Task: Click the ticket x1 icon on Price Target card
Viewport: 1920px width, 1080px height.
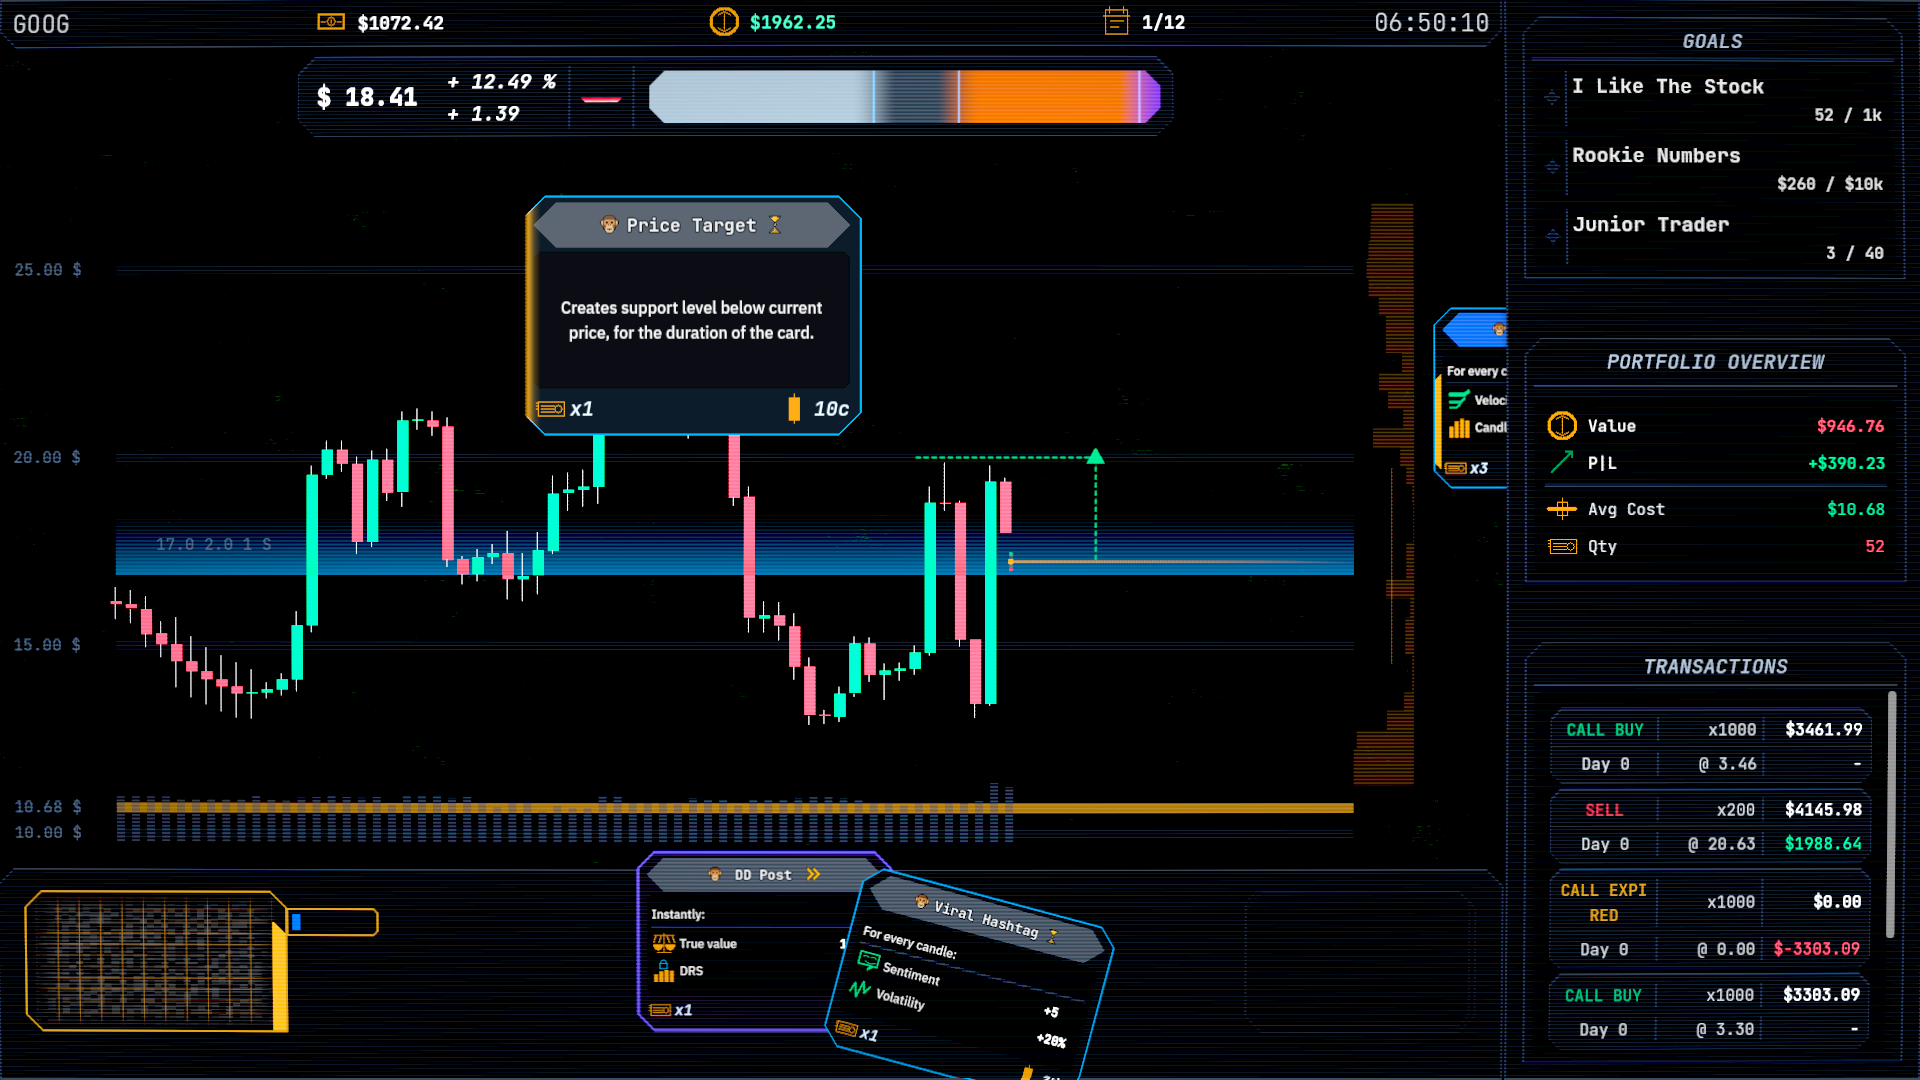Action: (x=551, y=409)
